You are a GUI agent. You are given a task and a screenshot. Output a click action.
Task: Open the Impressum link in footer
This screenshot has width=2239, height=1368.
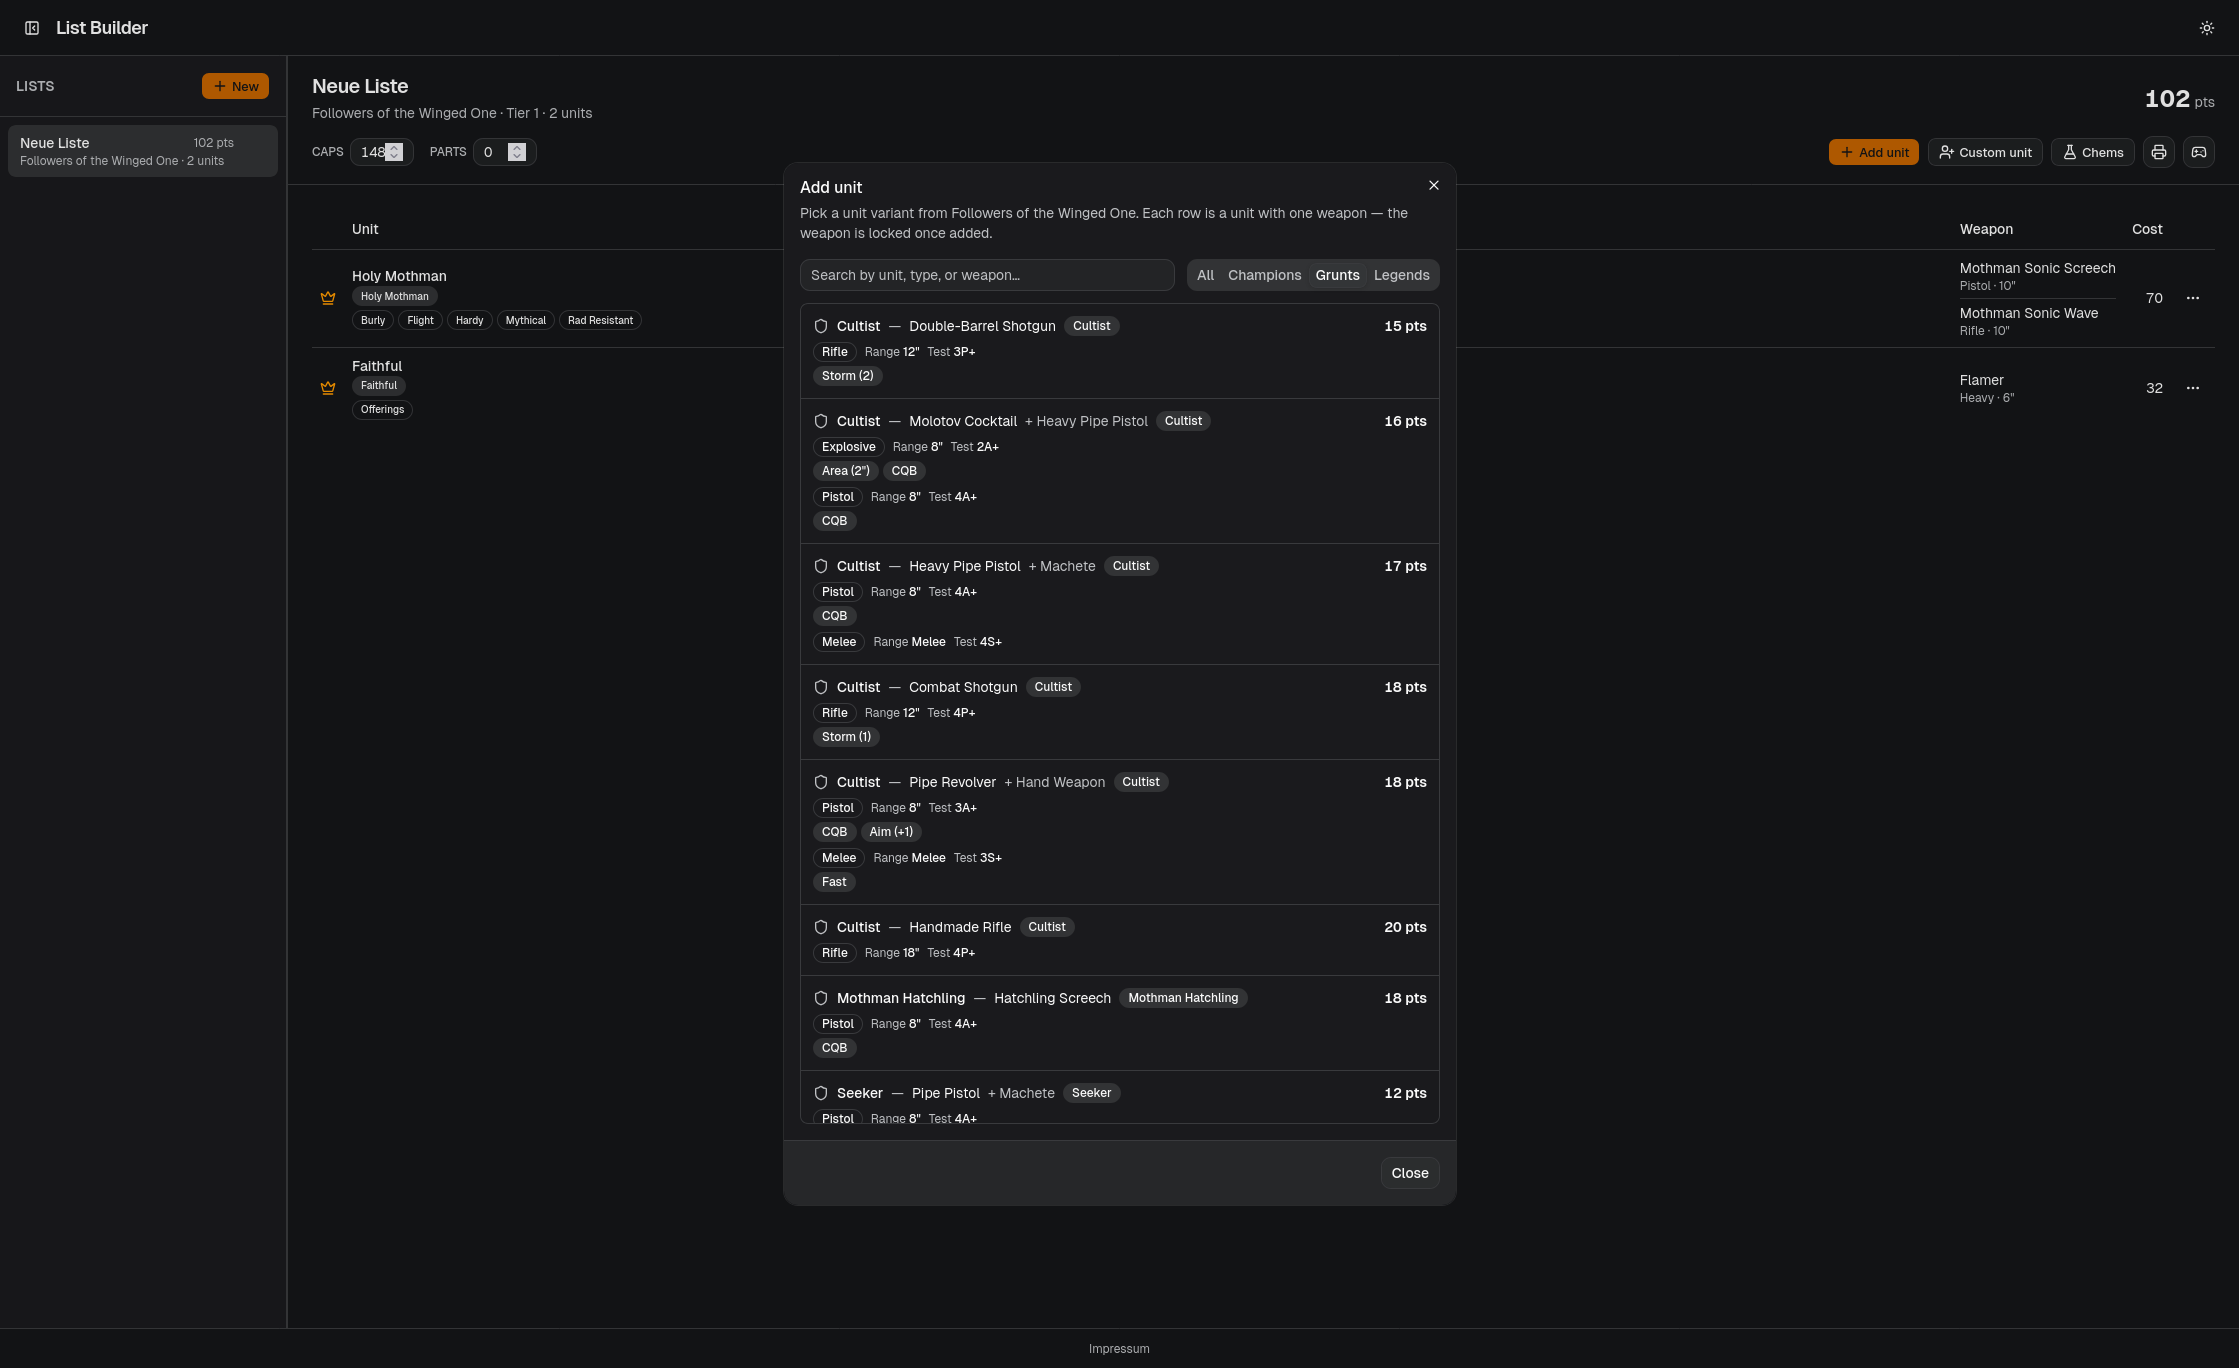[1119, 1349]
